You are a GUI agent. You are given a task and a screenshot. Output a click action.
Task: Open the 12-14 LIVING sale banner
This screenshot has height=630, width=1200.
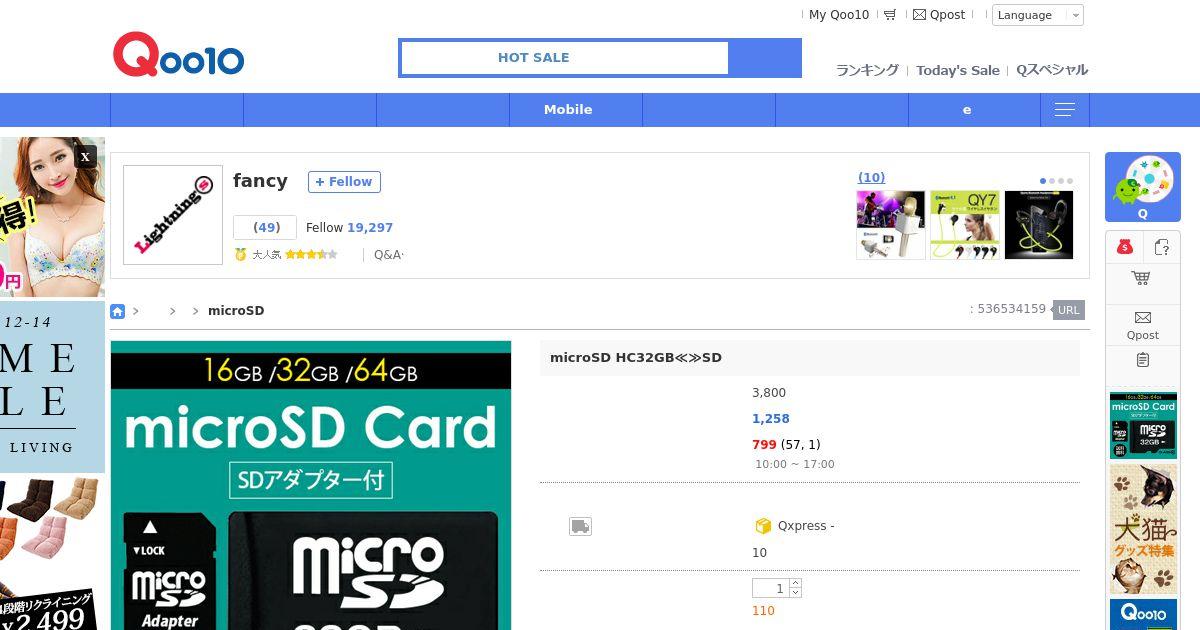(52, 388)
